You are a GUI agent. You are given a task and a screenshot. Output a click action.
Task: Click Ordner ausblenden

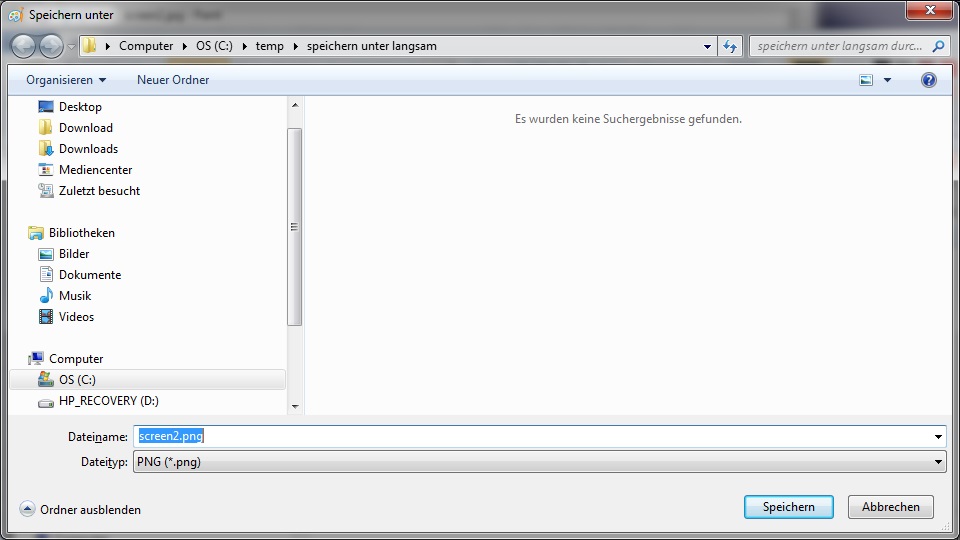pos(90,509)
